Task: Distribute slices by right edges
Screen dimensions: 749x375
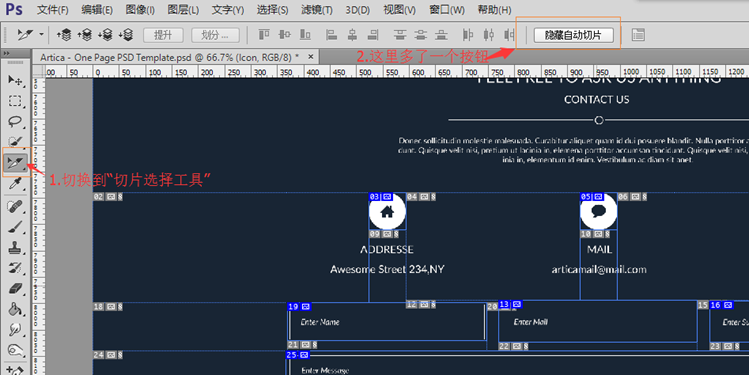Action: pos(509,34)
